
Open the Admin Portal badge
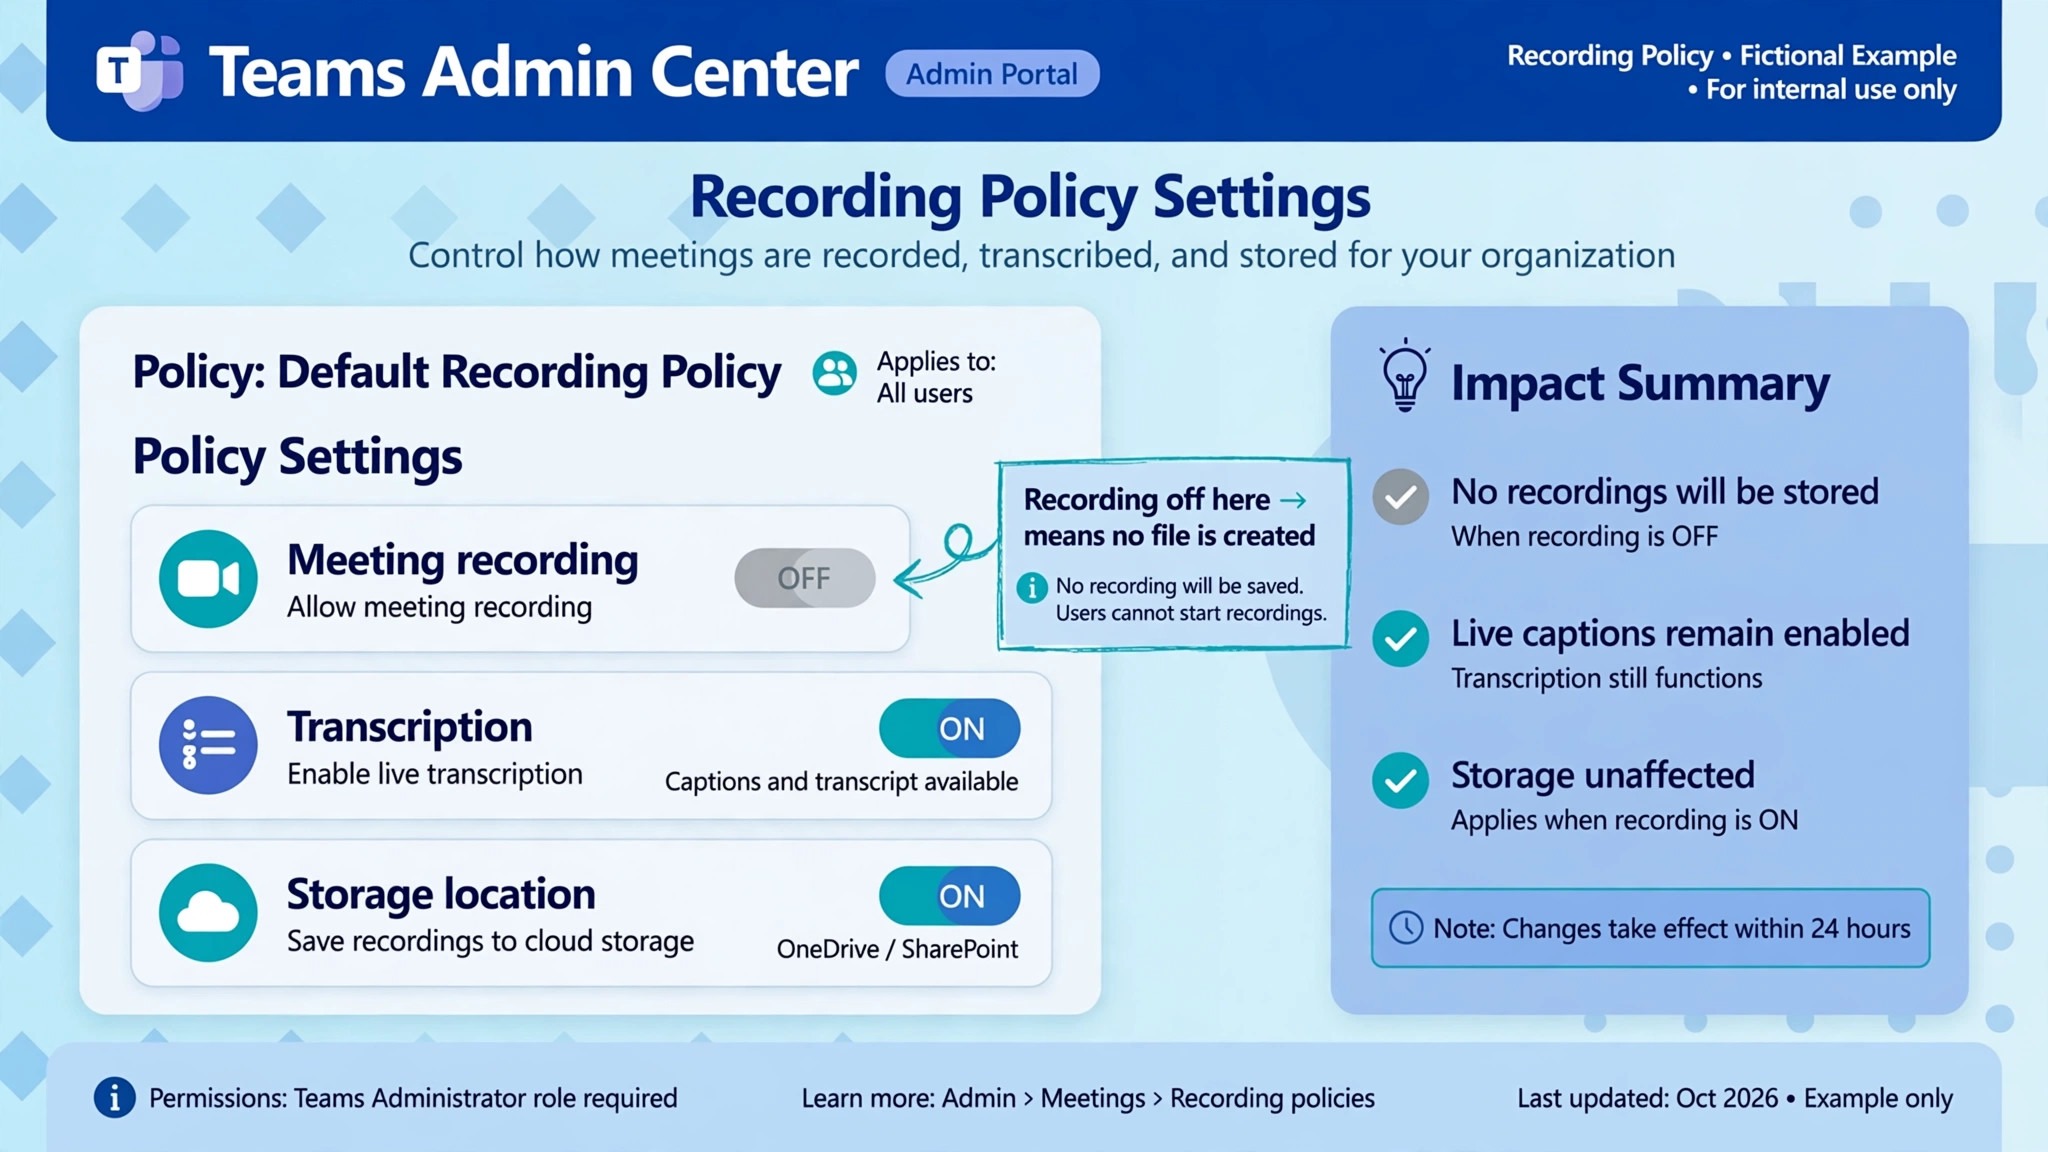[x=992, y=74]
